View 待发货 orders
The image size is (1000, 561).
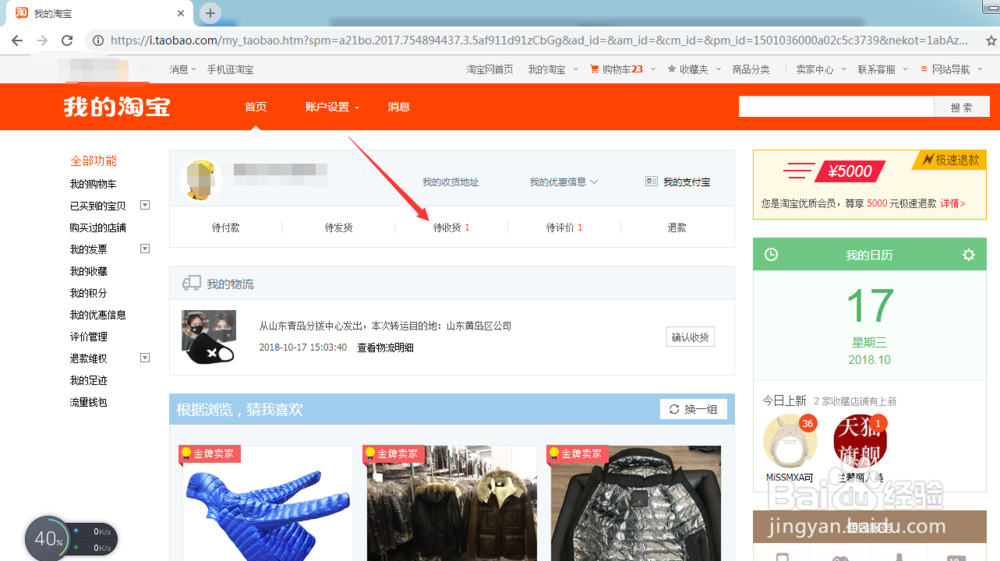[x=339, y=228]
